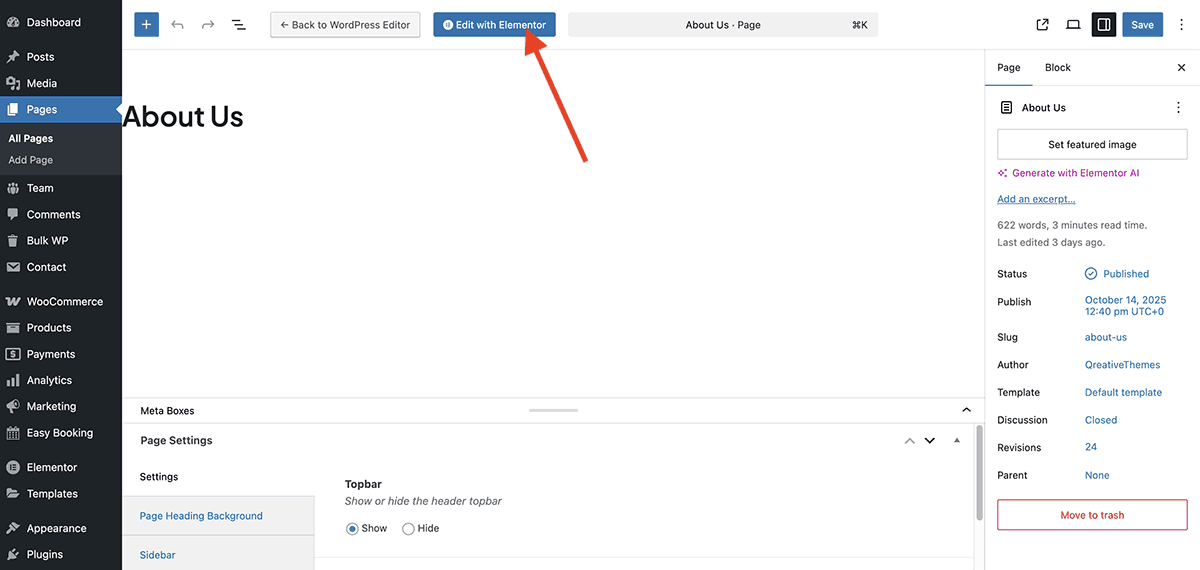The image size is (1200, 570).
Task: Click the block inserter plus icon
Action: point(146,25)
